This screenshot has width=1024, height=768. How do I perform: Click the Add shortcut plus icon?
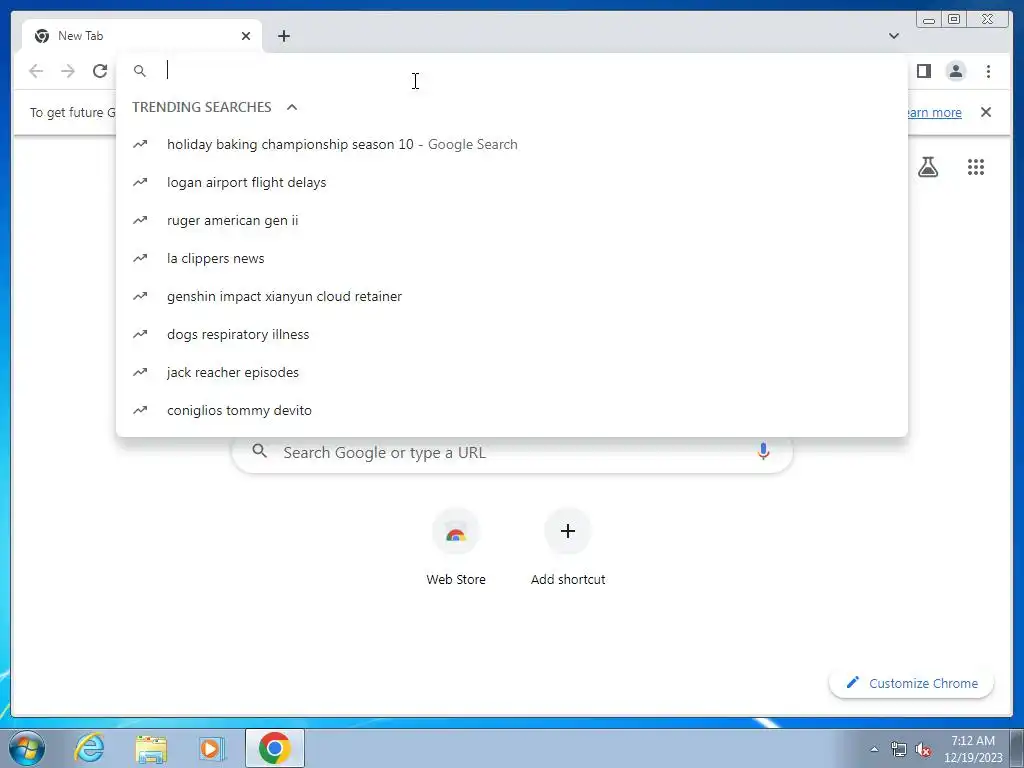[x=568, y=531]
